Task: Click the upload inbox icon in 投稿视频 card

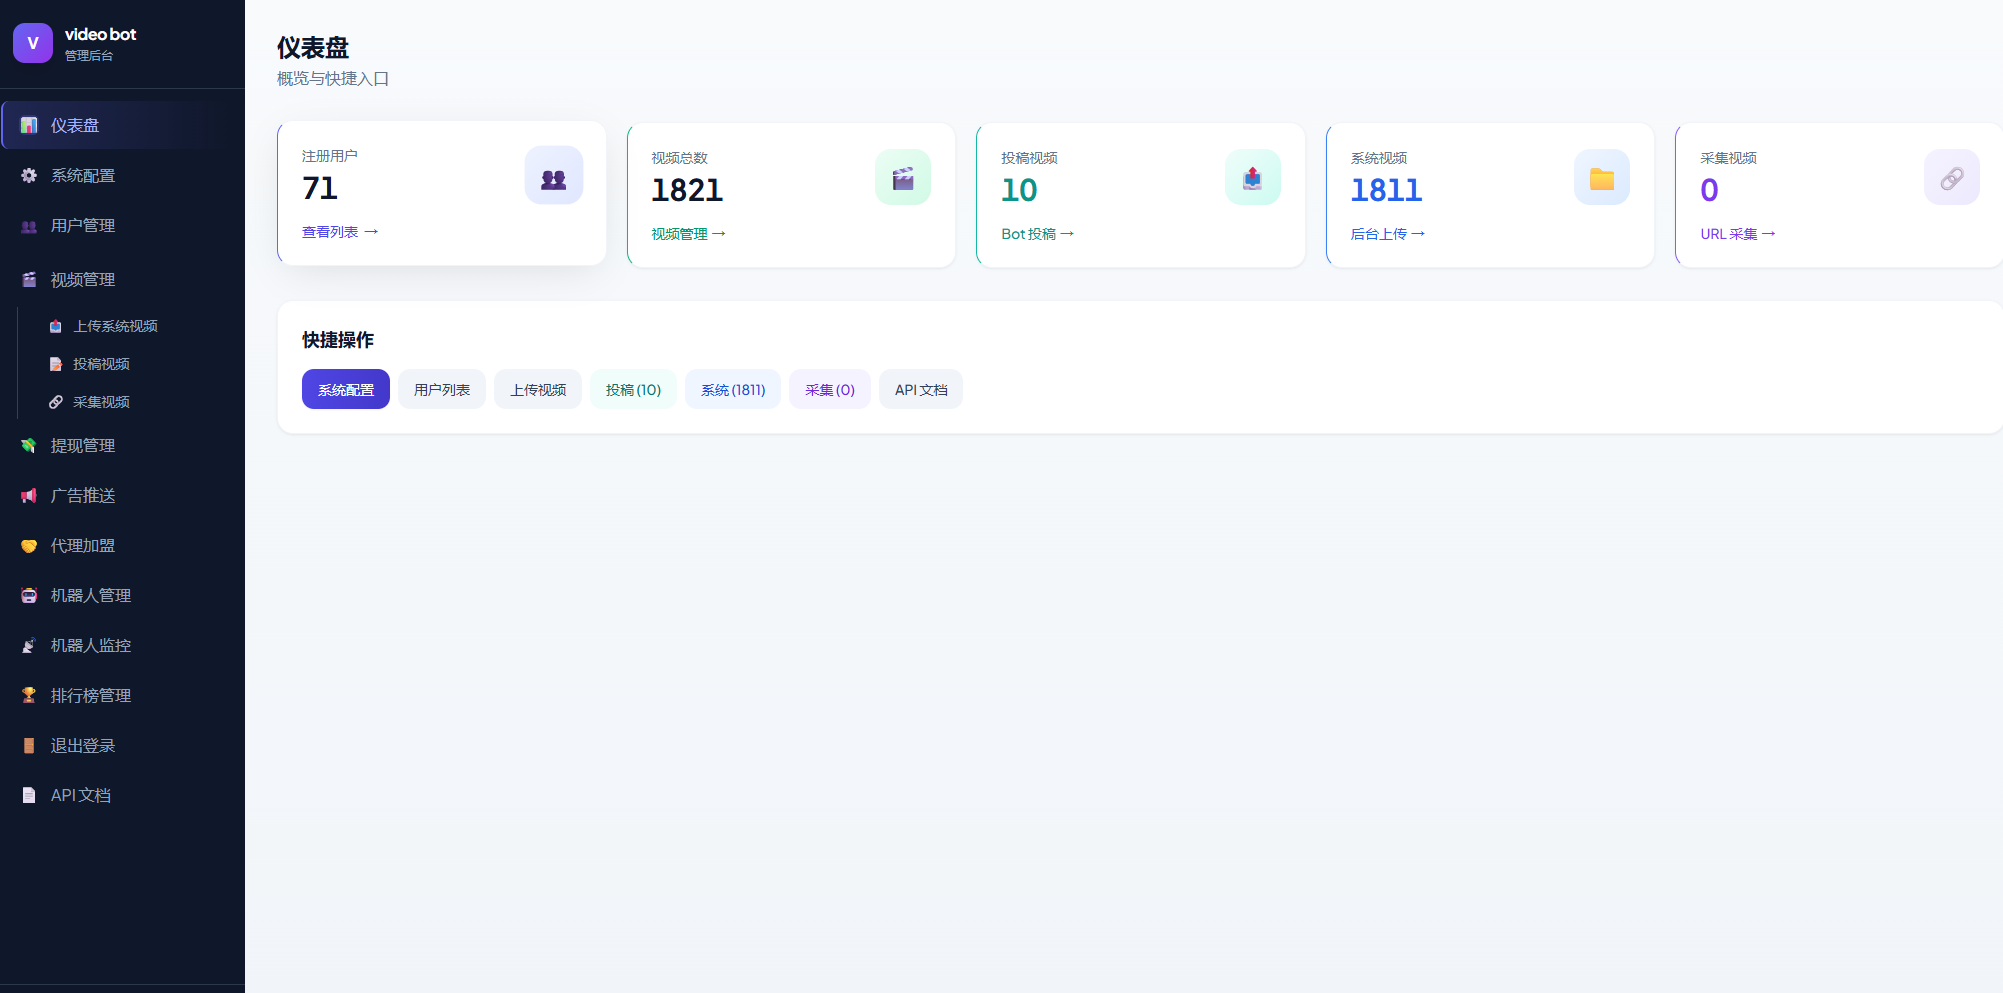Action: [1252, 178]
